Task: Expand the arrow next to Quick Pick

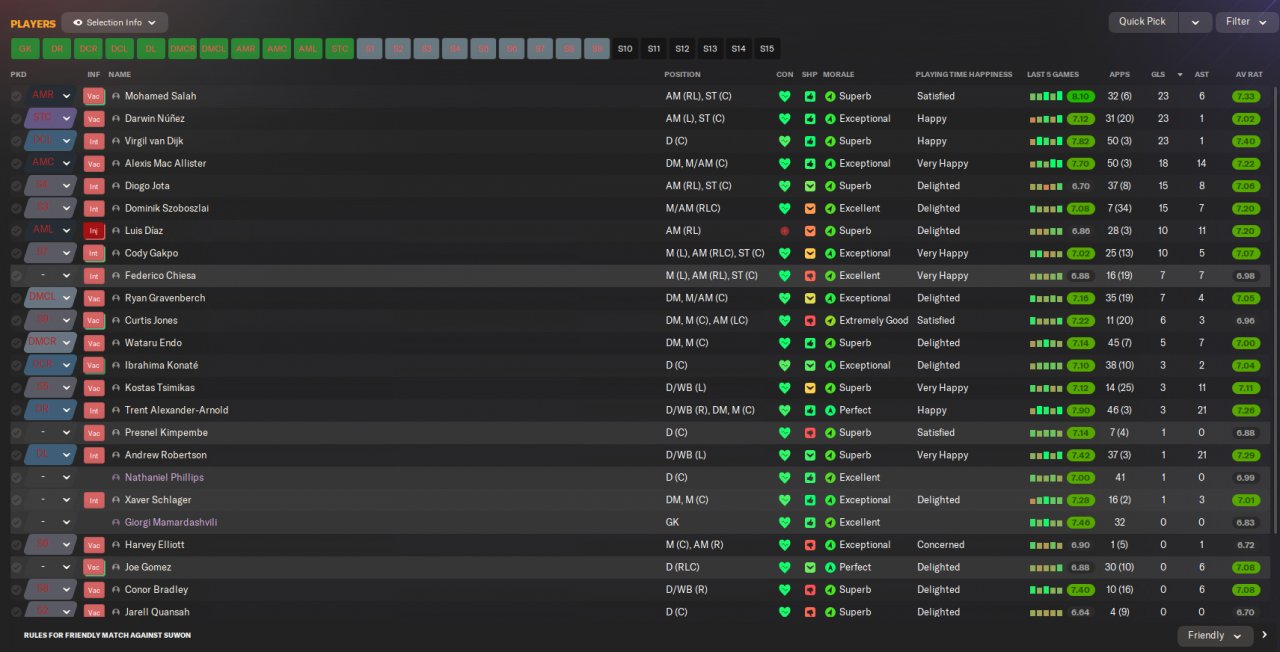Action: 1195,22
